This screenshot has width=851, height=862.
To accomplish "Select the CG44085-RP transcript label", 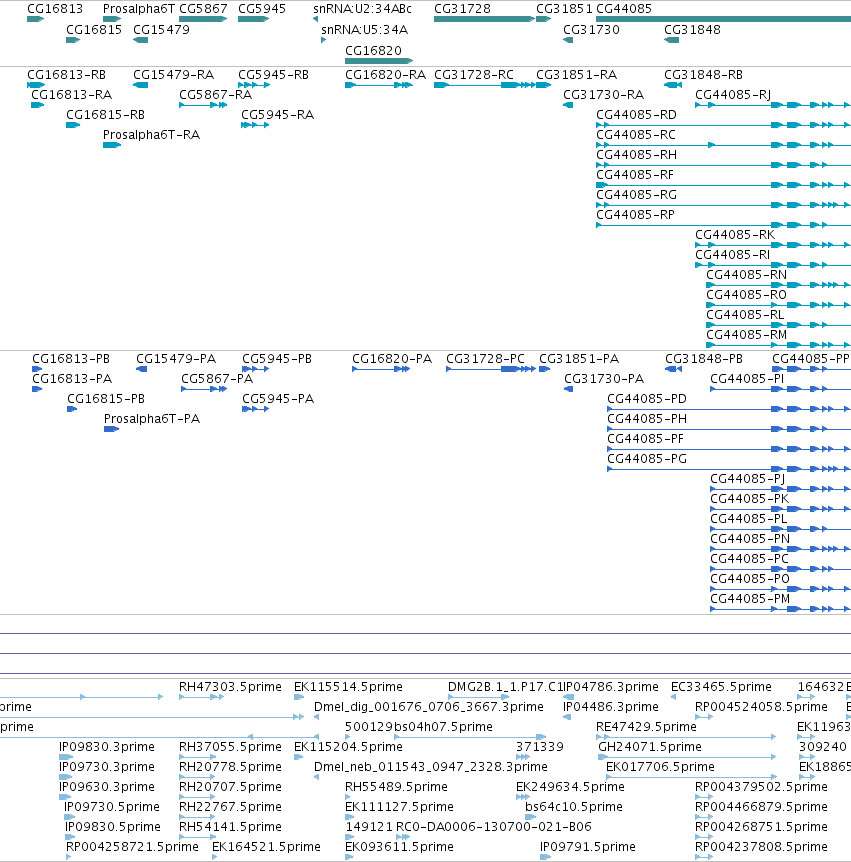I will click(635, 214).
